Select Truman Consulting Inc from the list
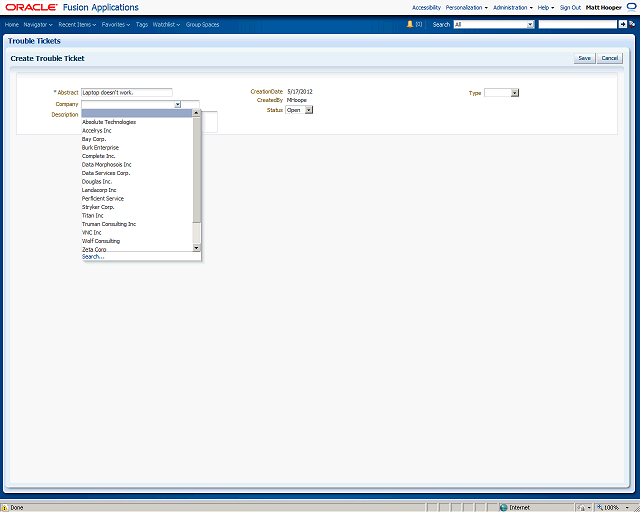This screenshot has width=640, height=512. tap(137, 224)
